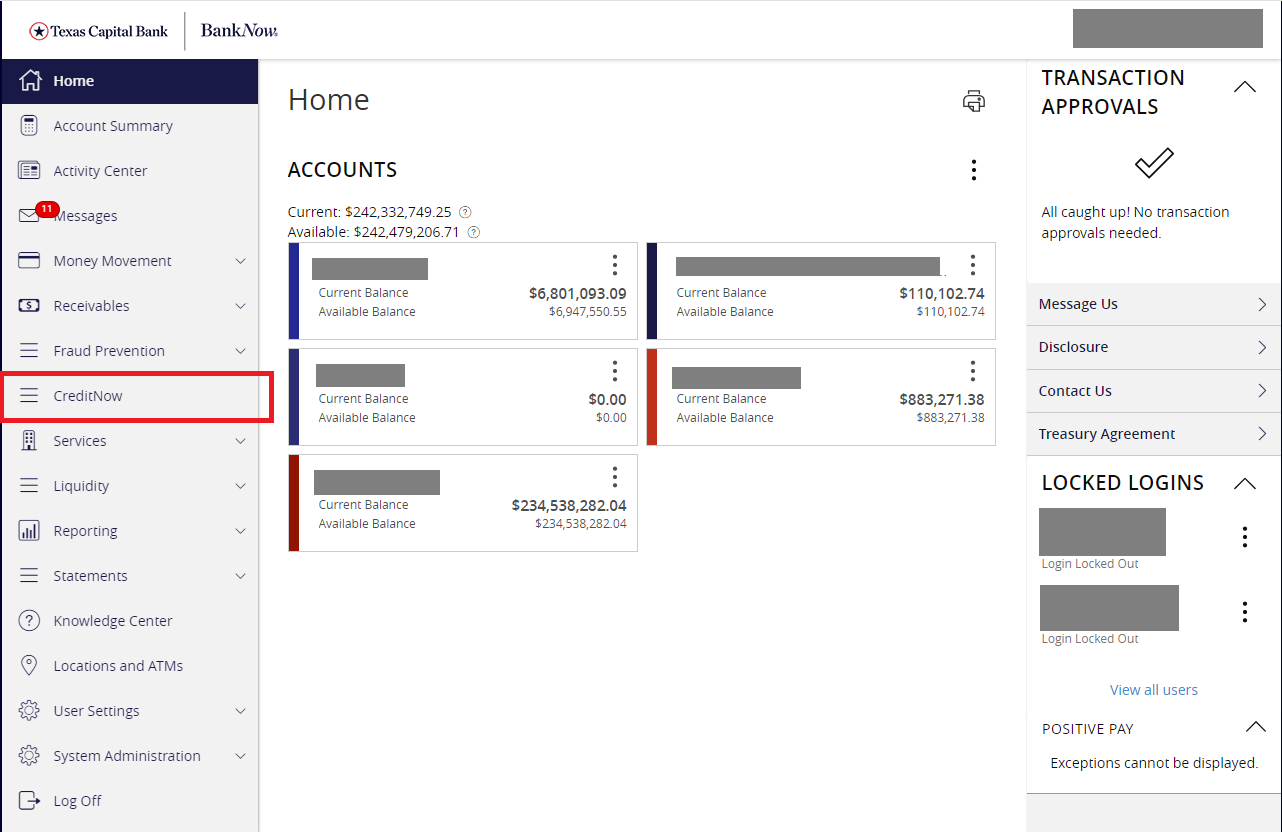
Task: Expand the Services menu chevron
Action: tap(240, 441)
